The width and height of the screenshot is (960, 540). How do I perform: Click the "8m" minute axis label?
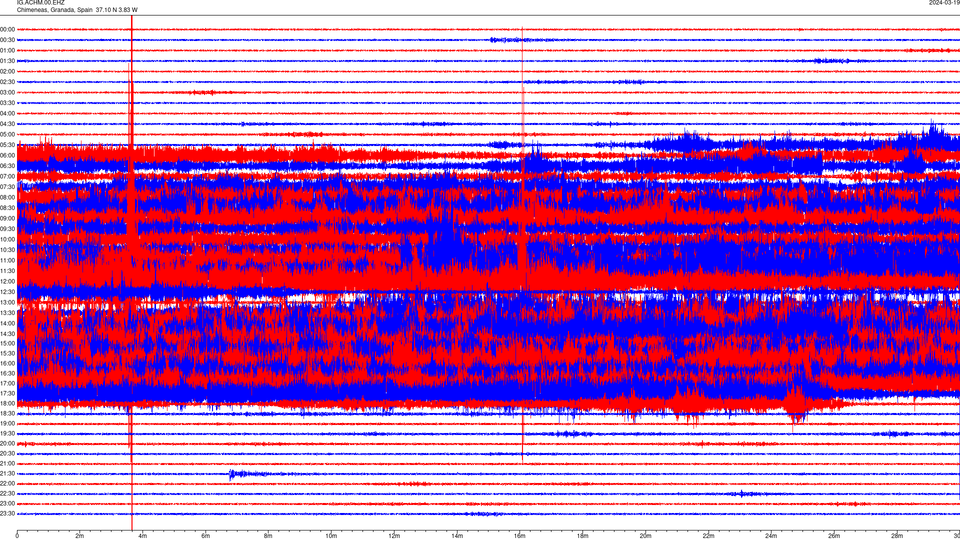[x=268, y=536]
